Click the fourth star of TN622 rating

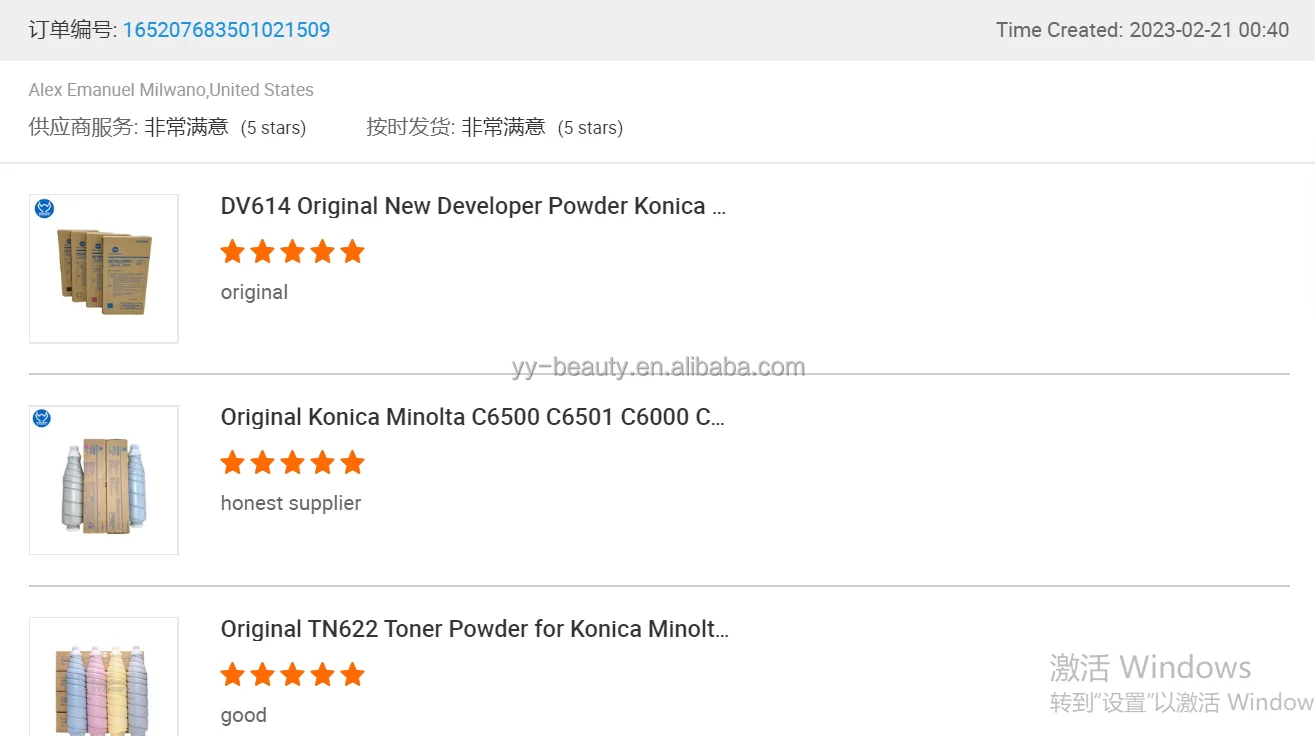(322, 675)
